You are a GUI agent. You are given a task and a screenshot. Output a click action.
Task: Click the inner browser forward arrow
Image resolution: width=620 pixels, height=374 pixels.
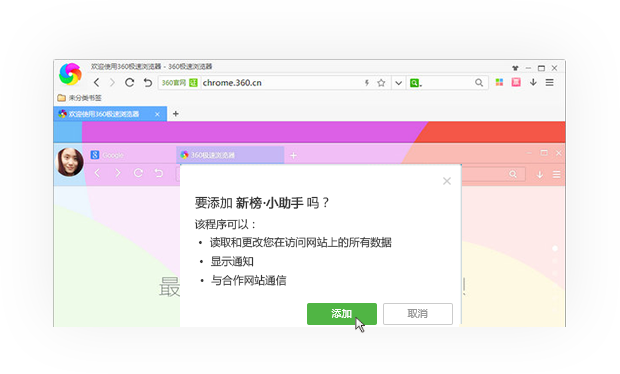[x=117, y=173]
